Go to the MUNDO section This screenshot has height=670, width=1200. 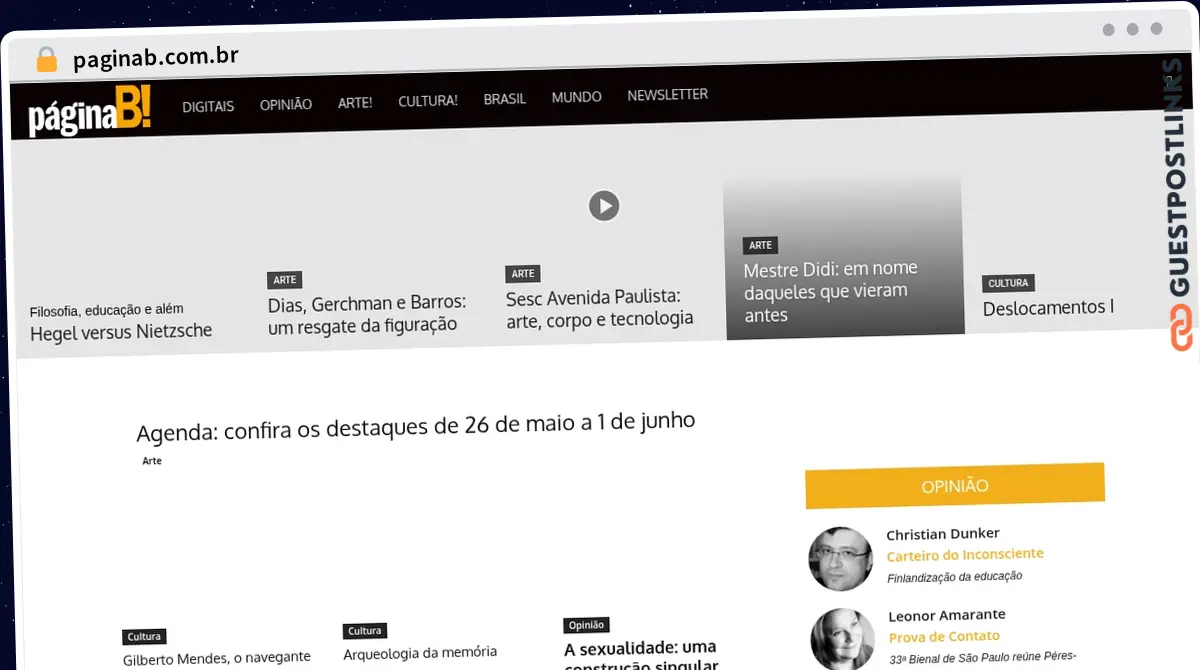pos(577,97)
